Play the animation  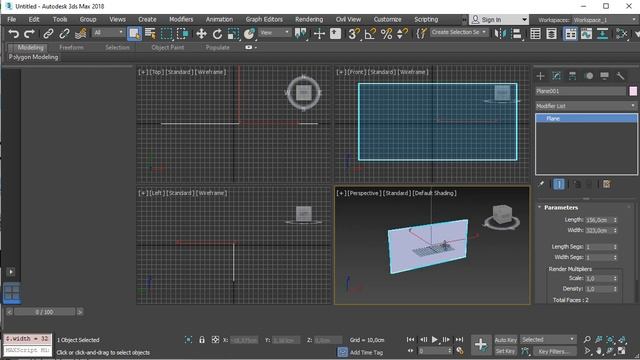[x=434, y=339]
